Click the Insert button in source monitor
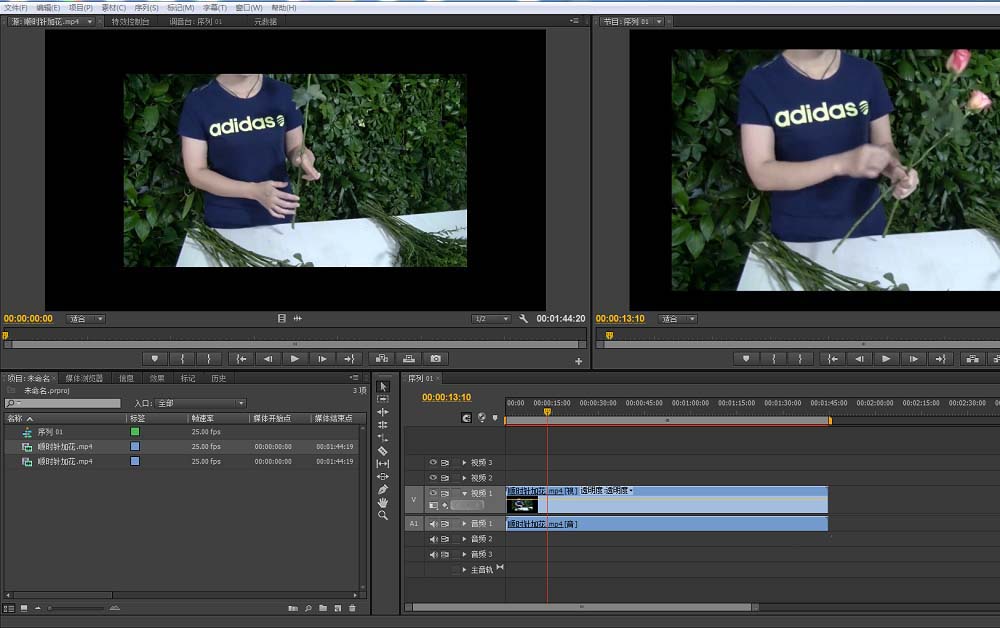Image resolution: width=1000 pixels, height=628 pixels. tap(380, 358)
